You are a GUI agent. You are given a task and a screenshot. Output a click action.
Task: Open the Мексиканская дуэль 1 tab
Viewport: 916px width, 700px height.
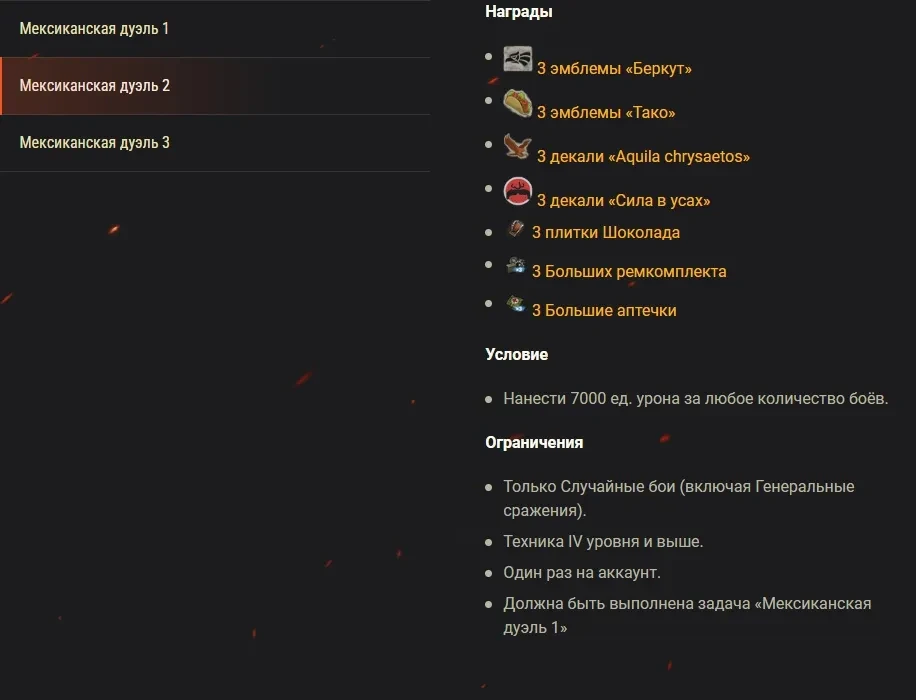tap(94, 29)
